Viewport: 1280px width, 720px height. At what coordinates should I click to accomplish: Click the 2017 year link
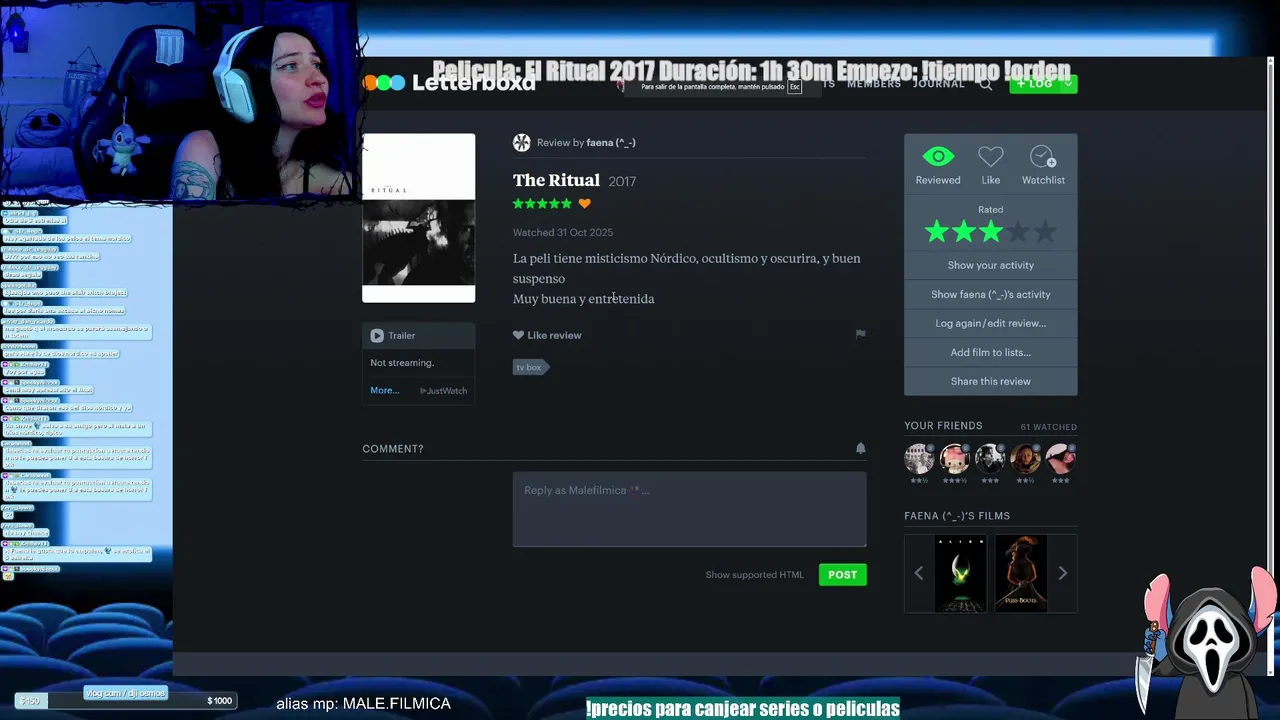point(622,181)
